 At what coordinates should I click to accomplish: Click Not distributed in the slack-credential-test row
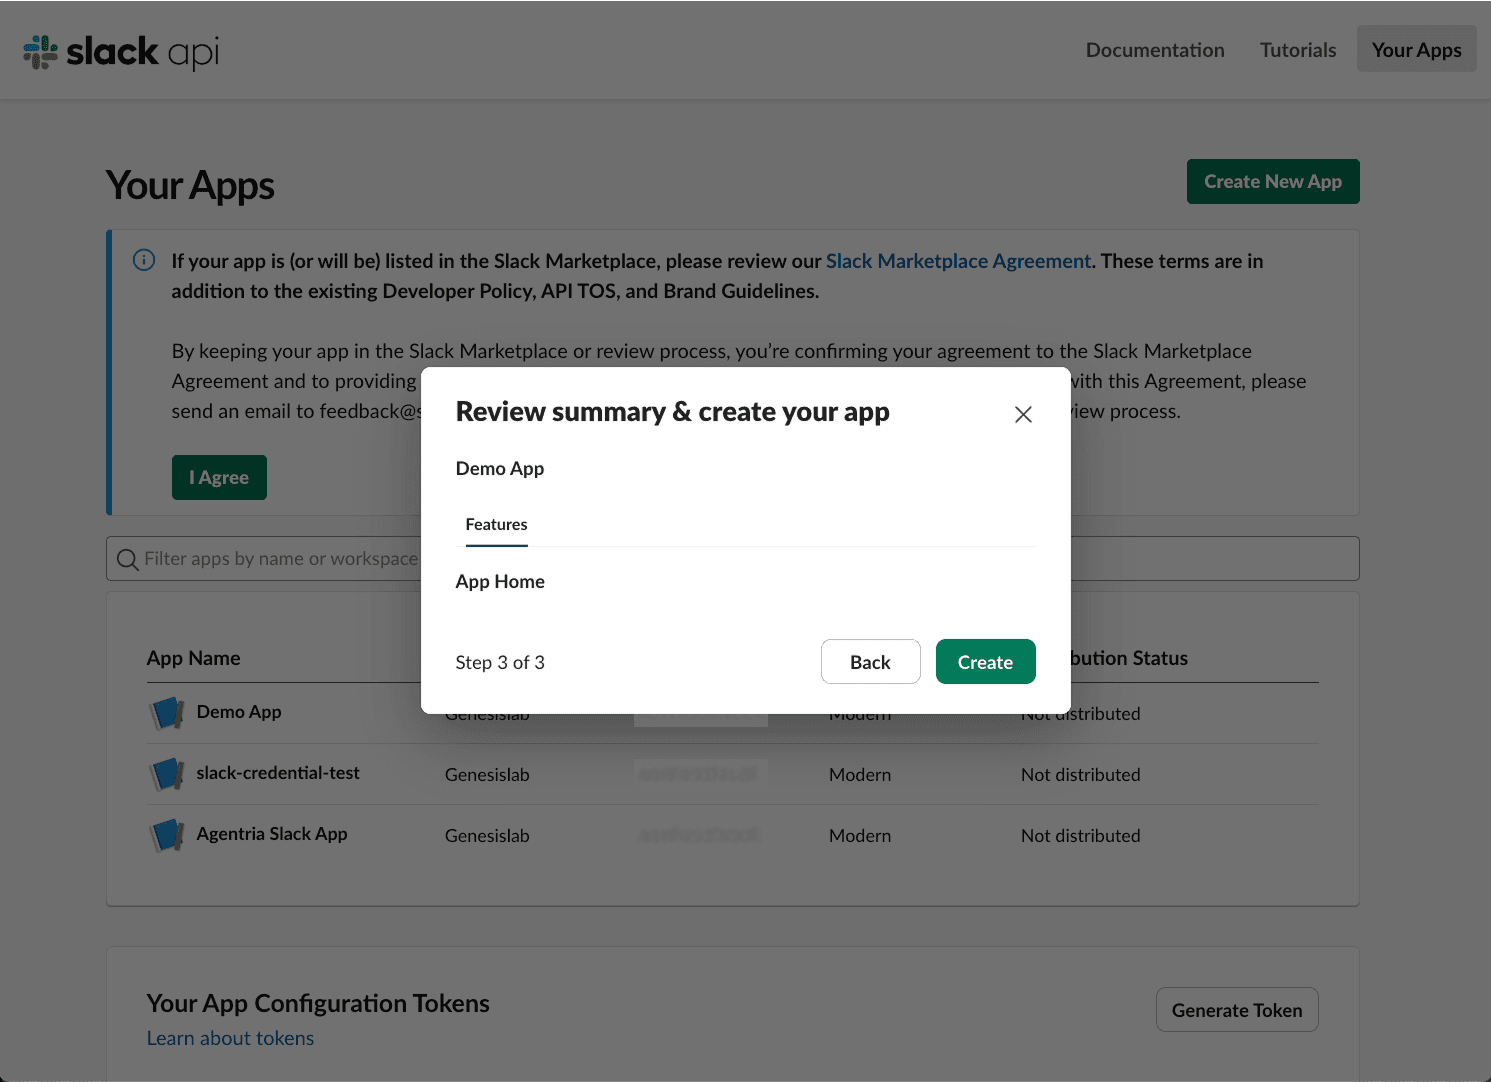click(1080, 775)
